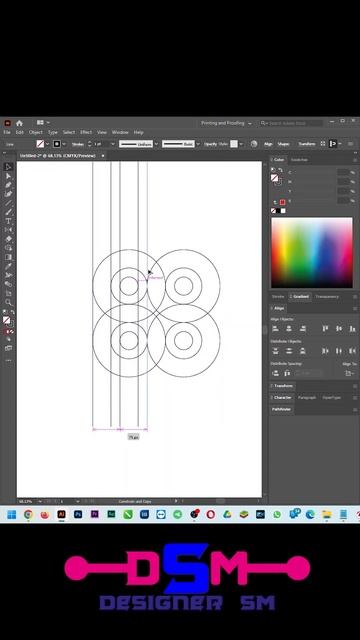Open Photoshop from the Windows taskbar
This screenshot has width=360, height=640.
click(78, 514)
